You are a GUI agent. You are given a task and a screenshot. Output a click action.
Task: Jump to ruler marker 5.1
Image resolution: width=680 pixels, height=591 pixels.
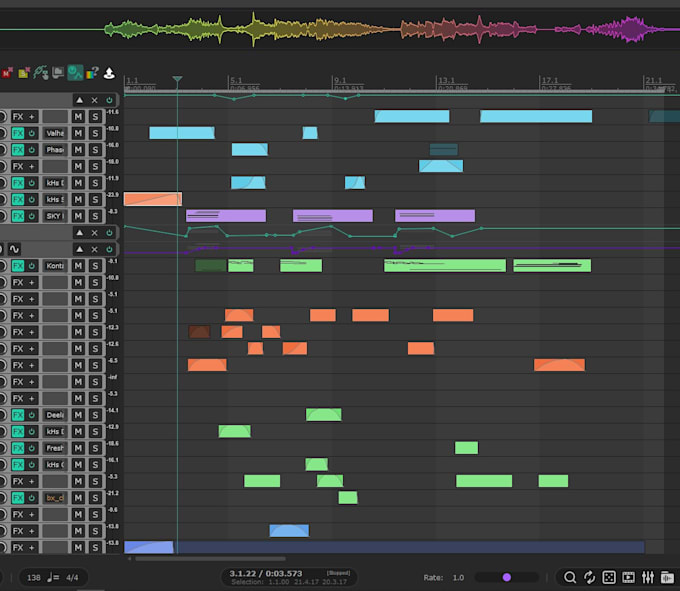click(x=236, y=81)
